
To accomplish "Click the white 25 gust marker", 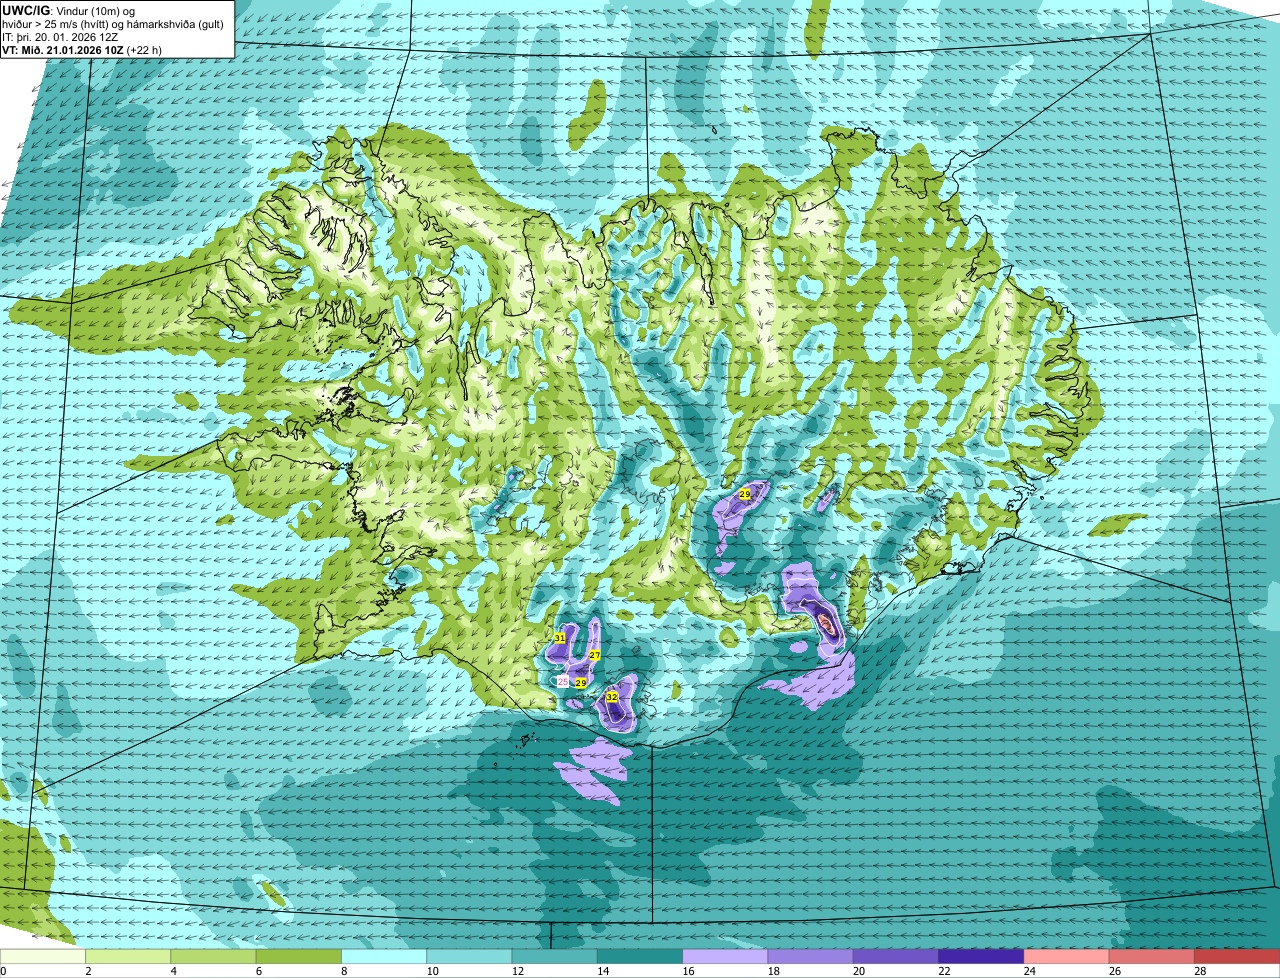I will tap(563, 681).
